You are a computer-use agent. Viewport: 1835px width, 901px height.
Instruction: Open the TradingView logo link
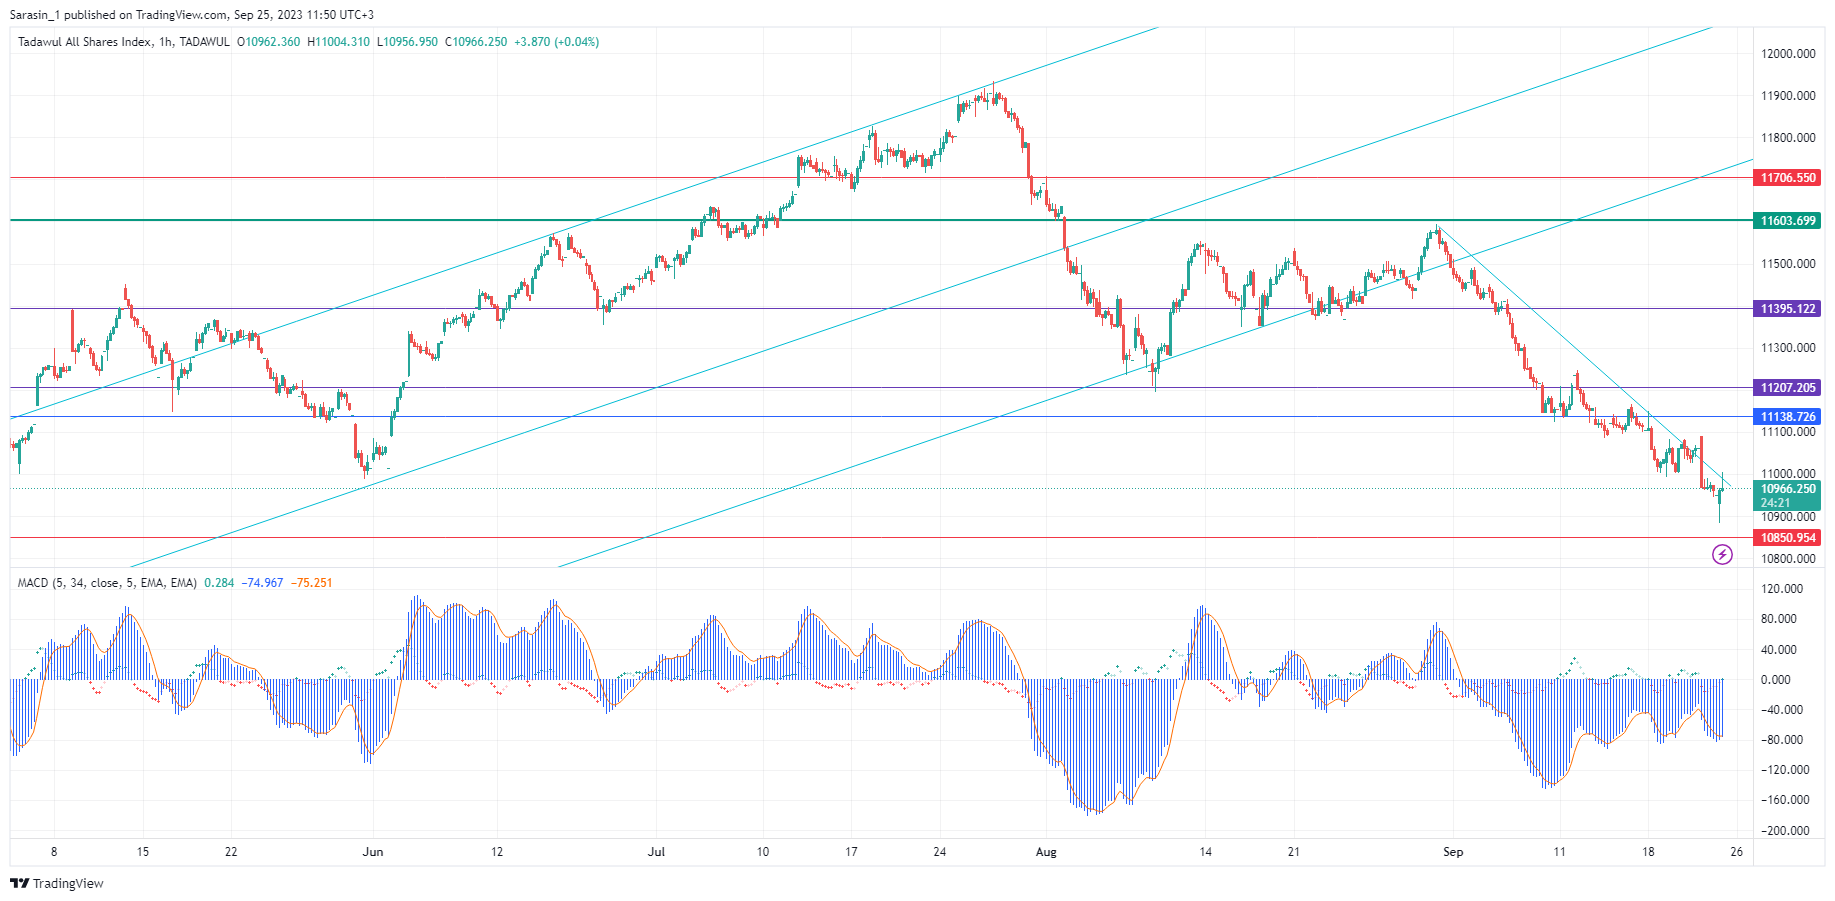pyautogui.click(x=57, y=884)
